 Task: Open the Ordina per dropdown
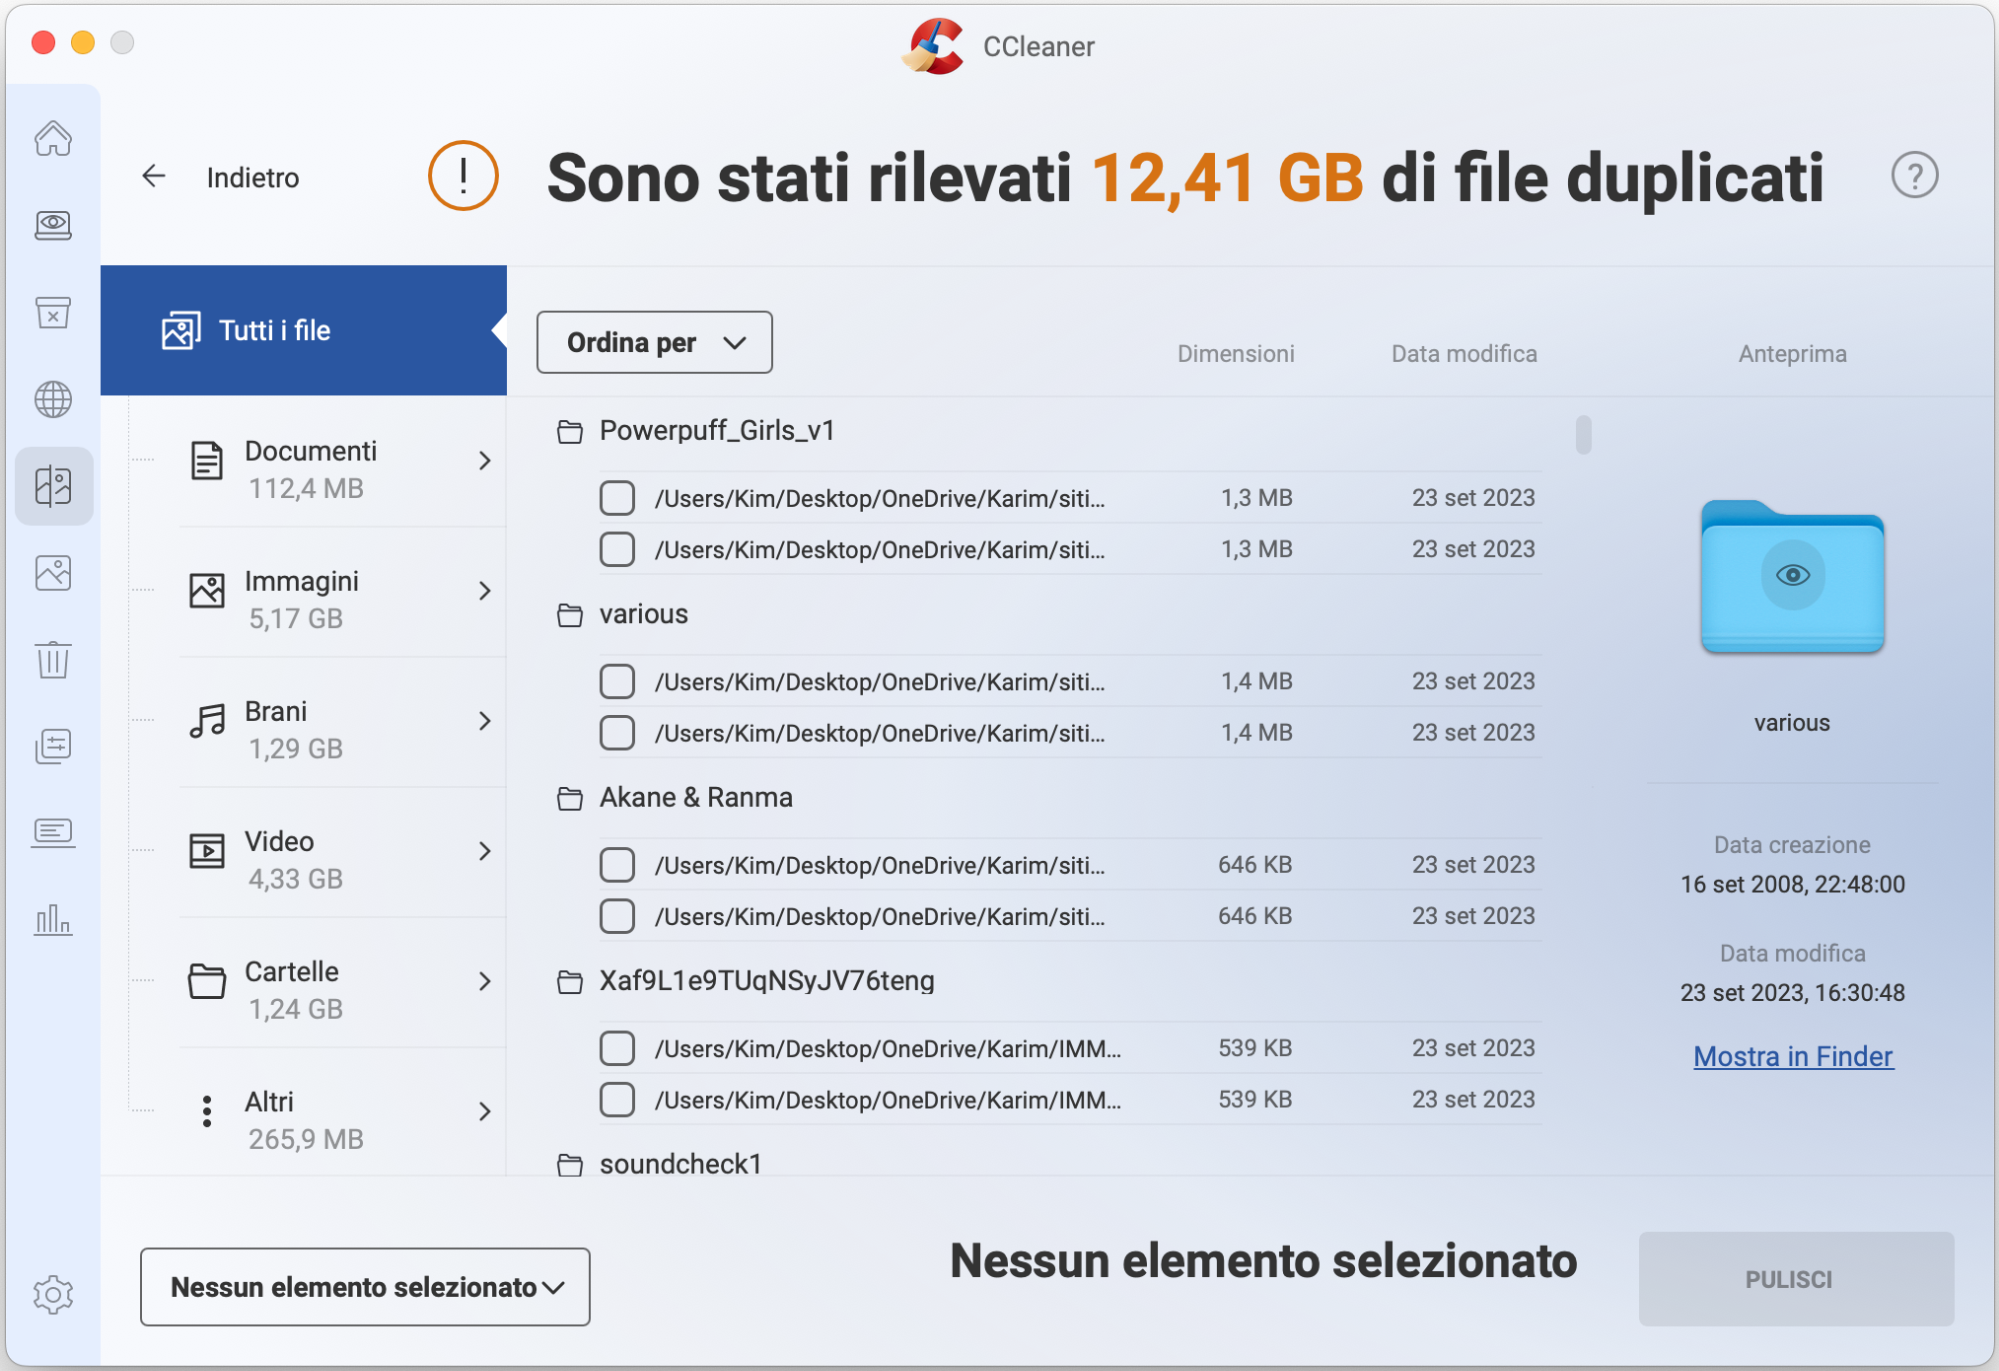pos(654,342)
